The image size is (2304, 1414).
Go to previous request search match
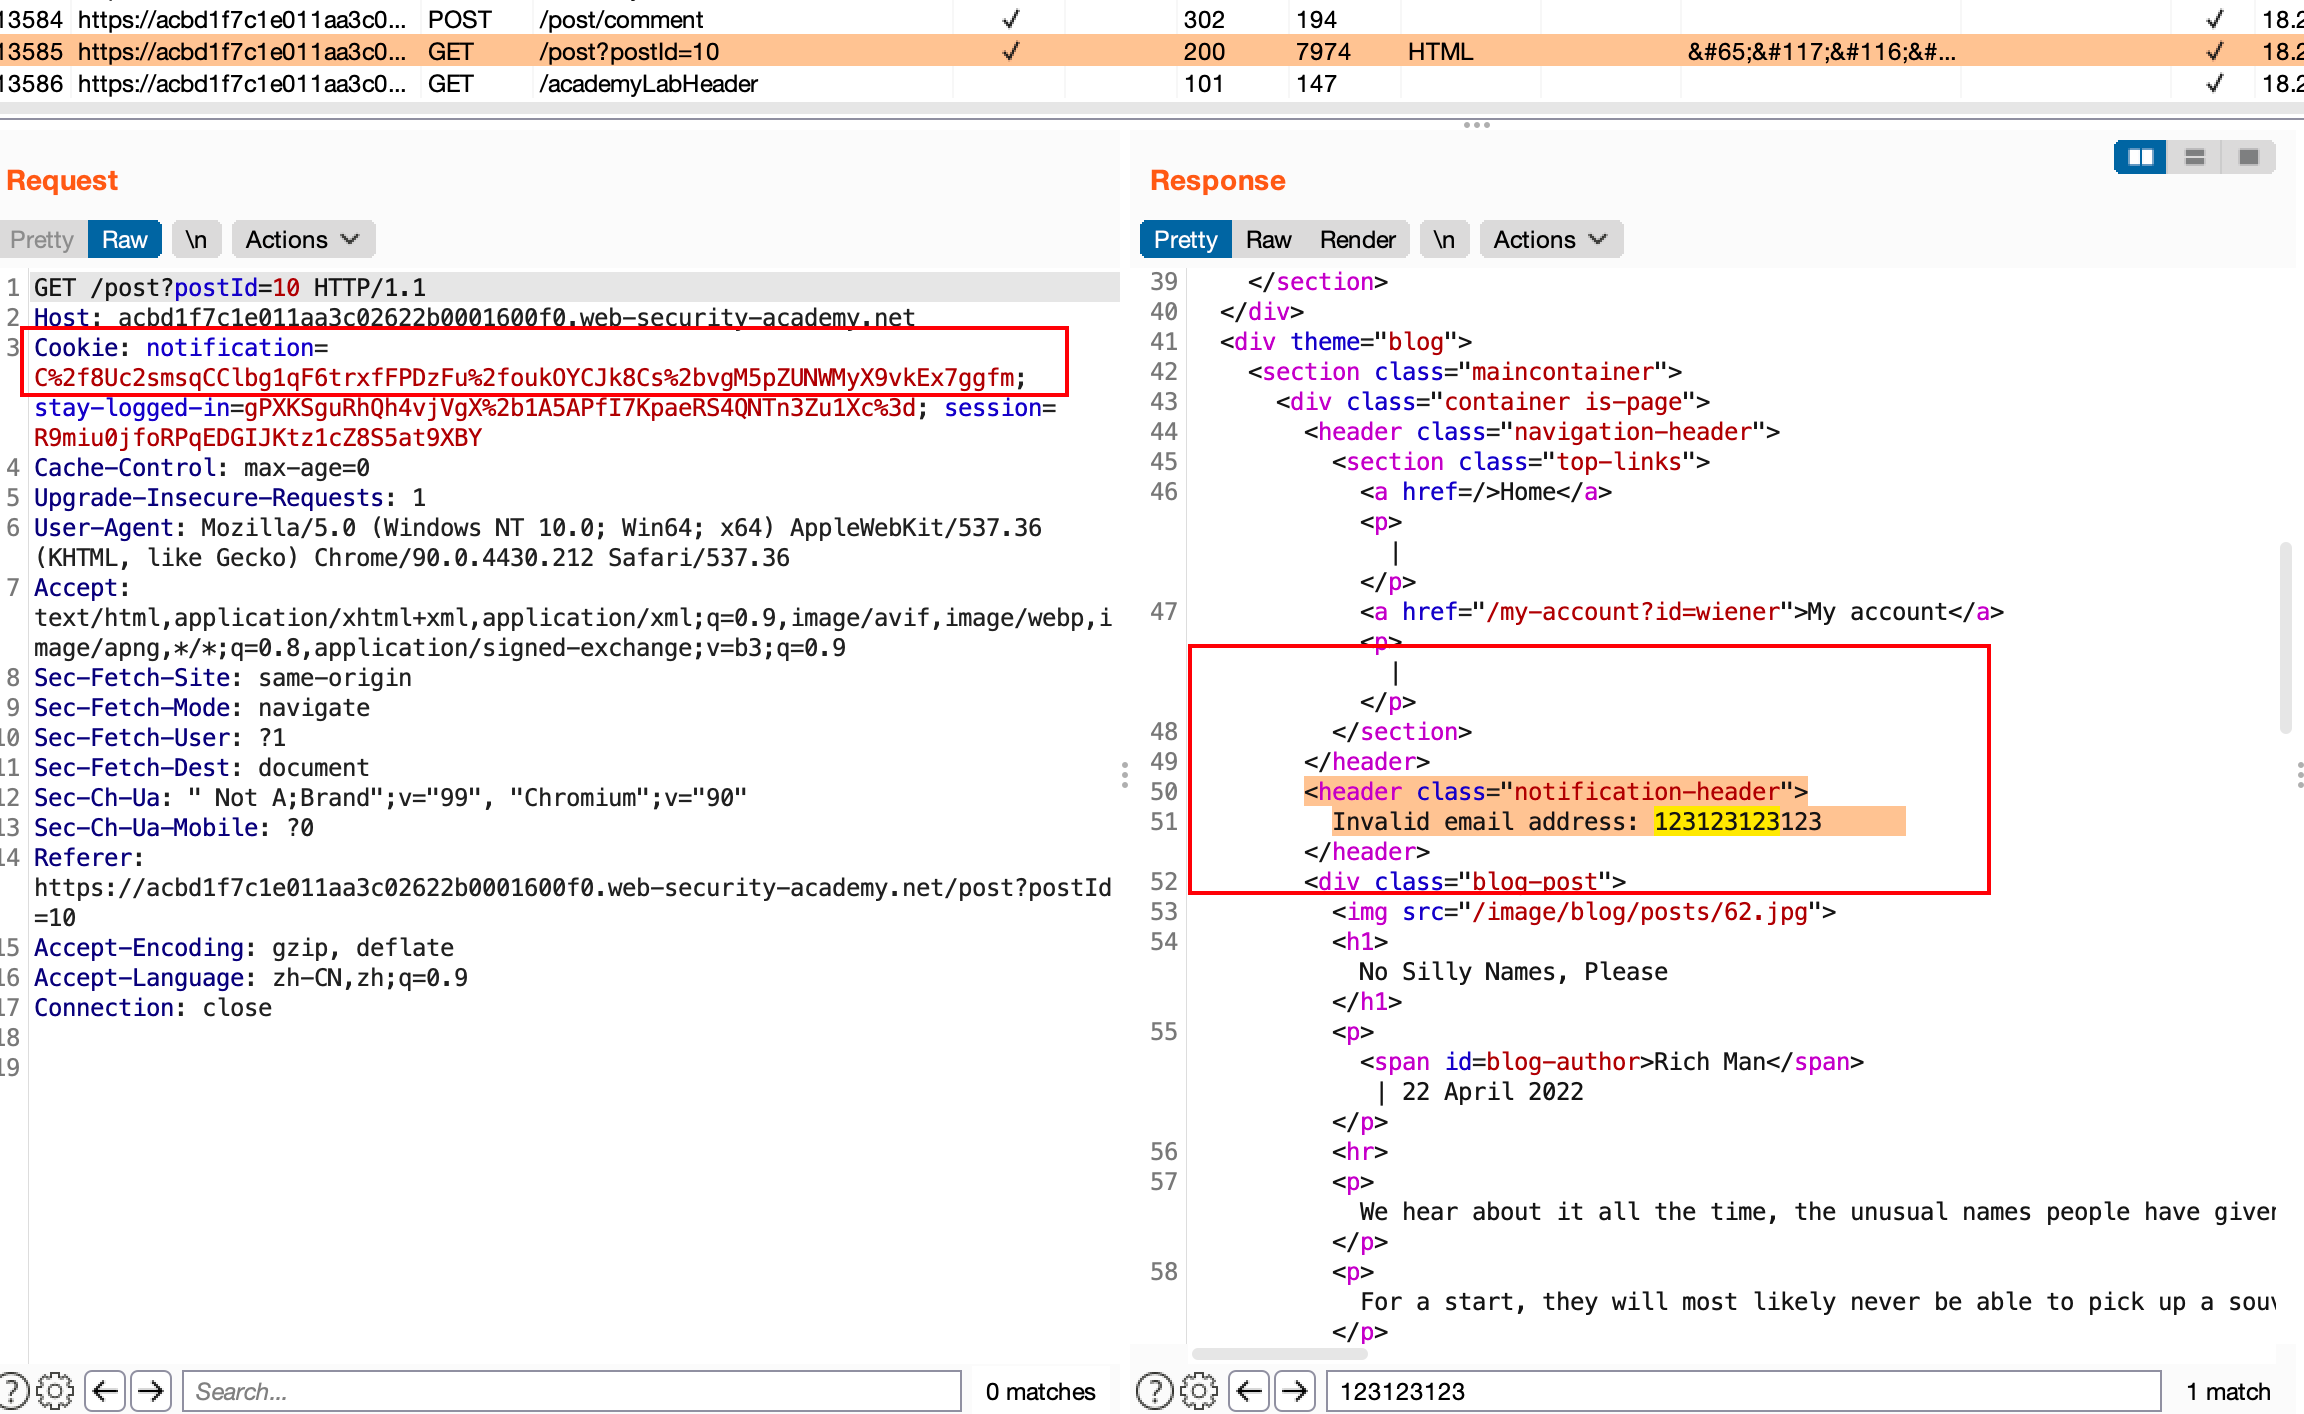tap(105, 1391)
